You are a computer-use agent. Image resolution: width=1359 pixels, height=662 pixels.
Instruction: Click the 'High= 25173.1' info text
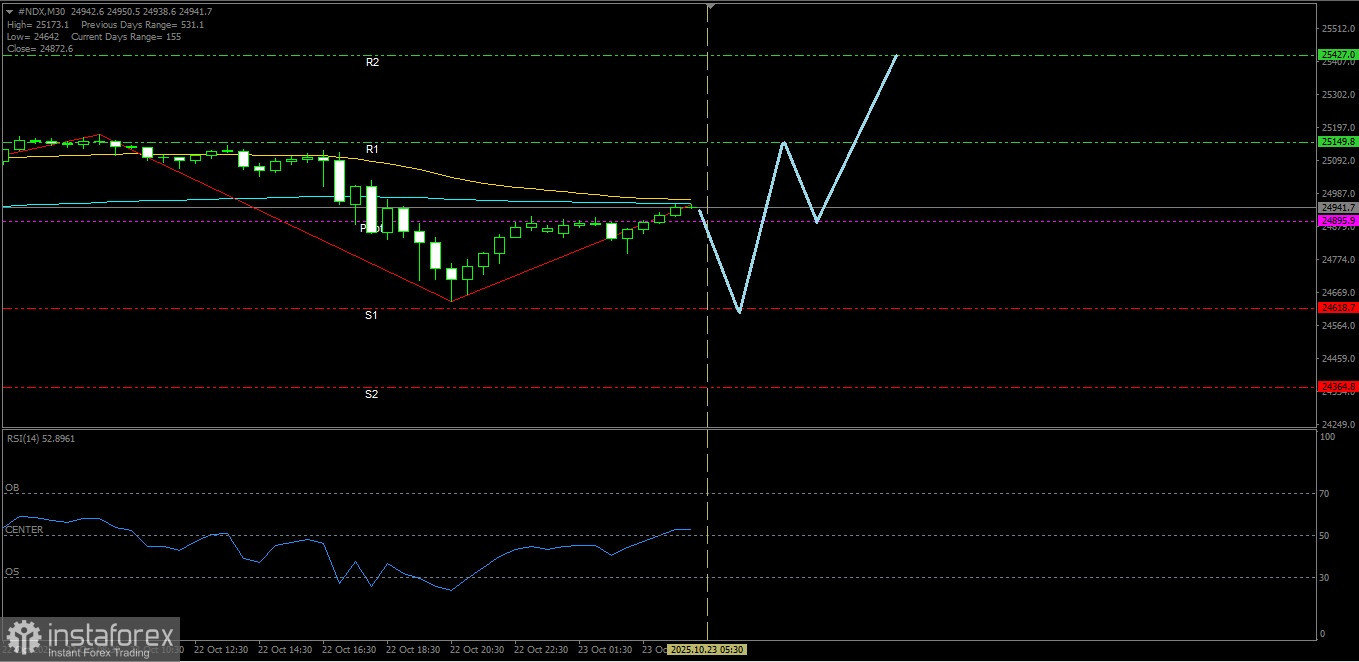(x=39, y=24)
